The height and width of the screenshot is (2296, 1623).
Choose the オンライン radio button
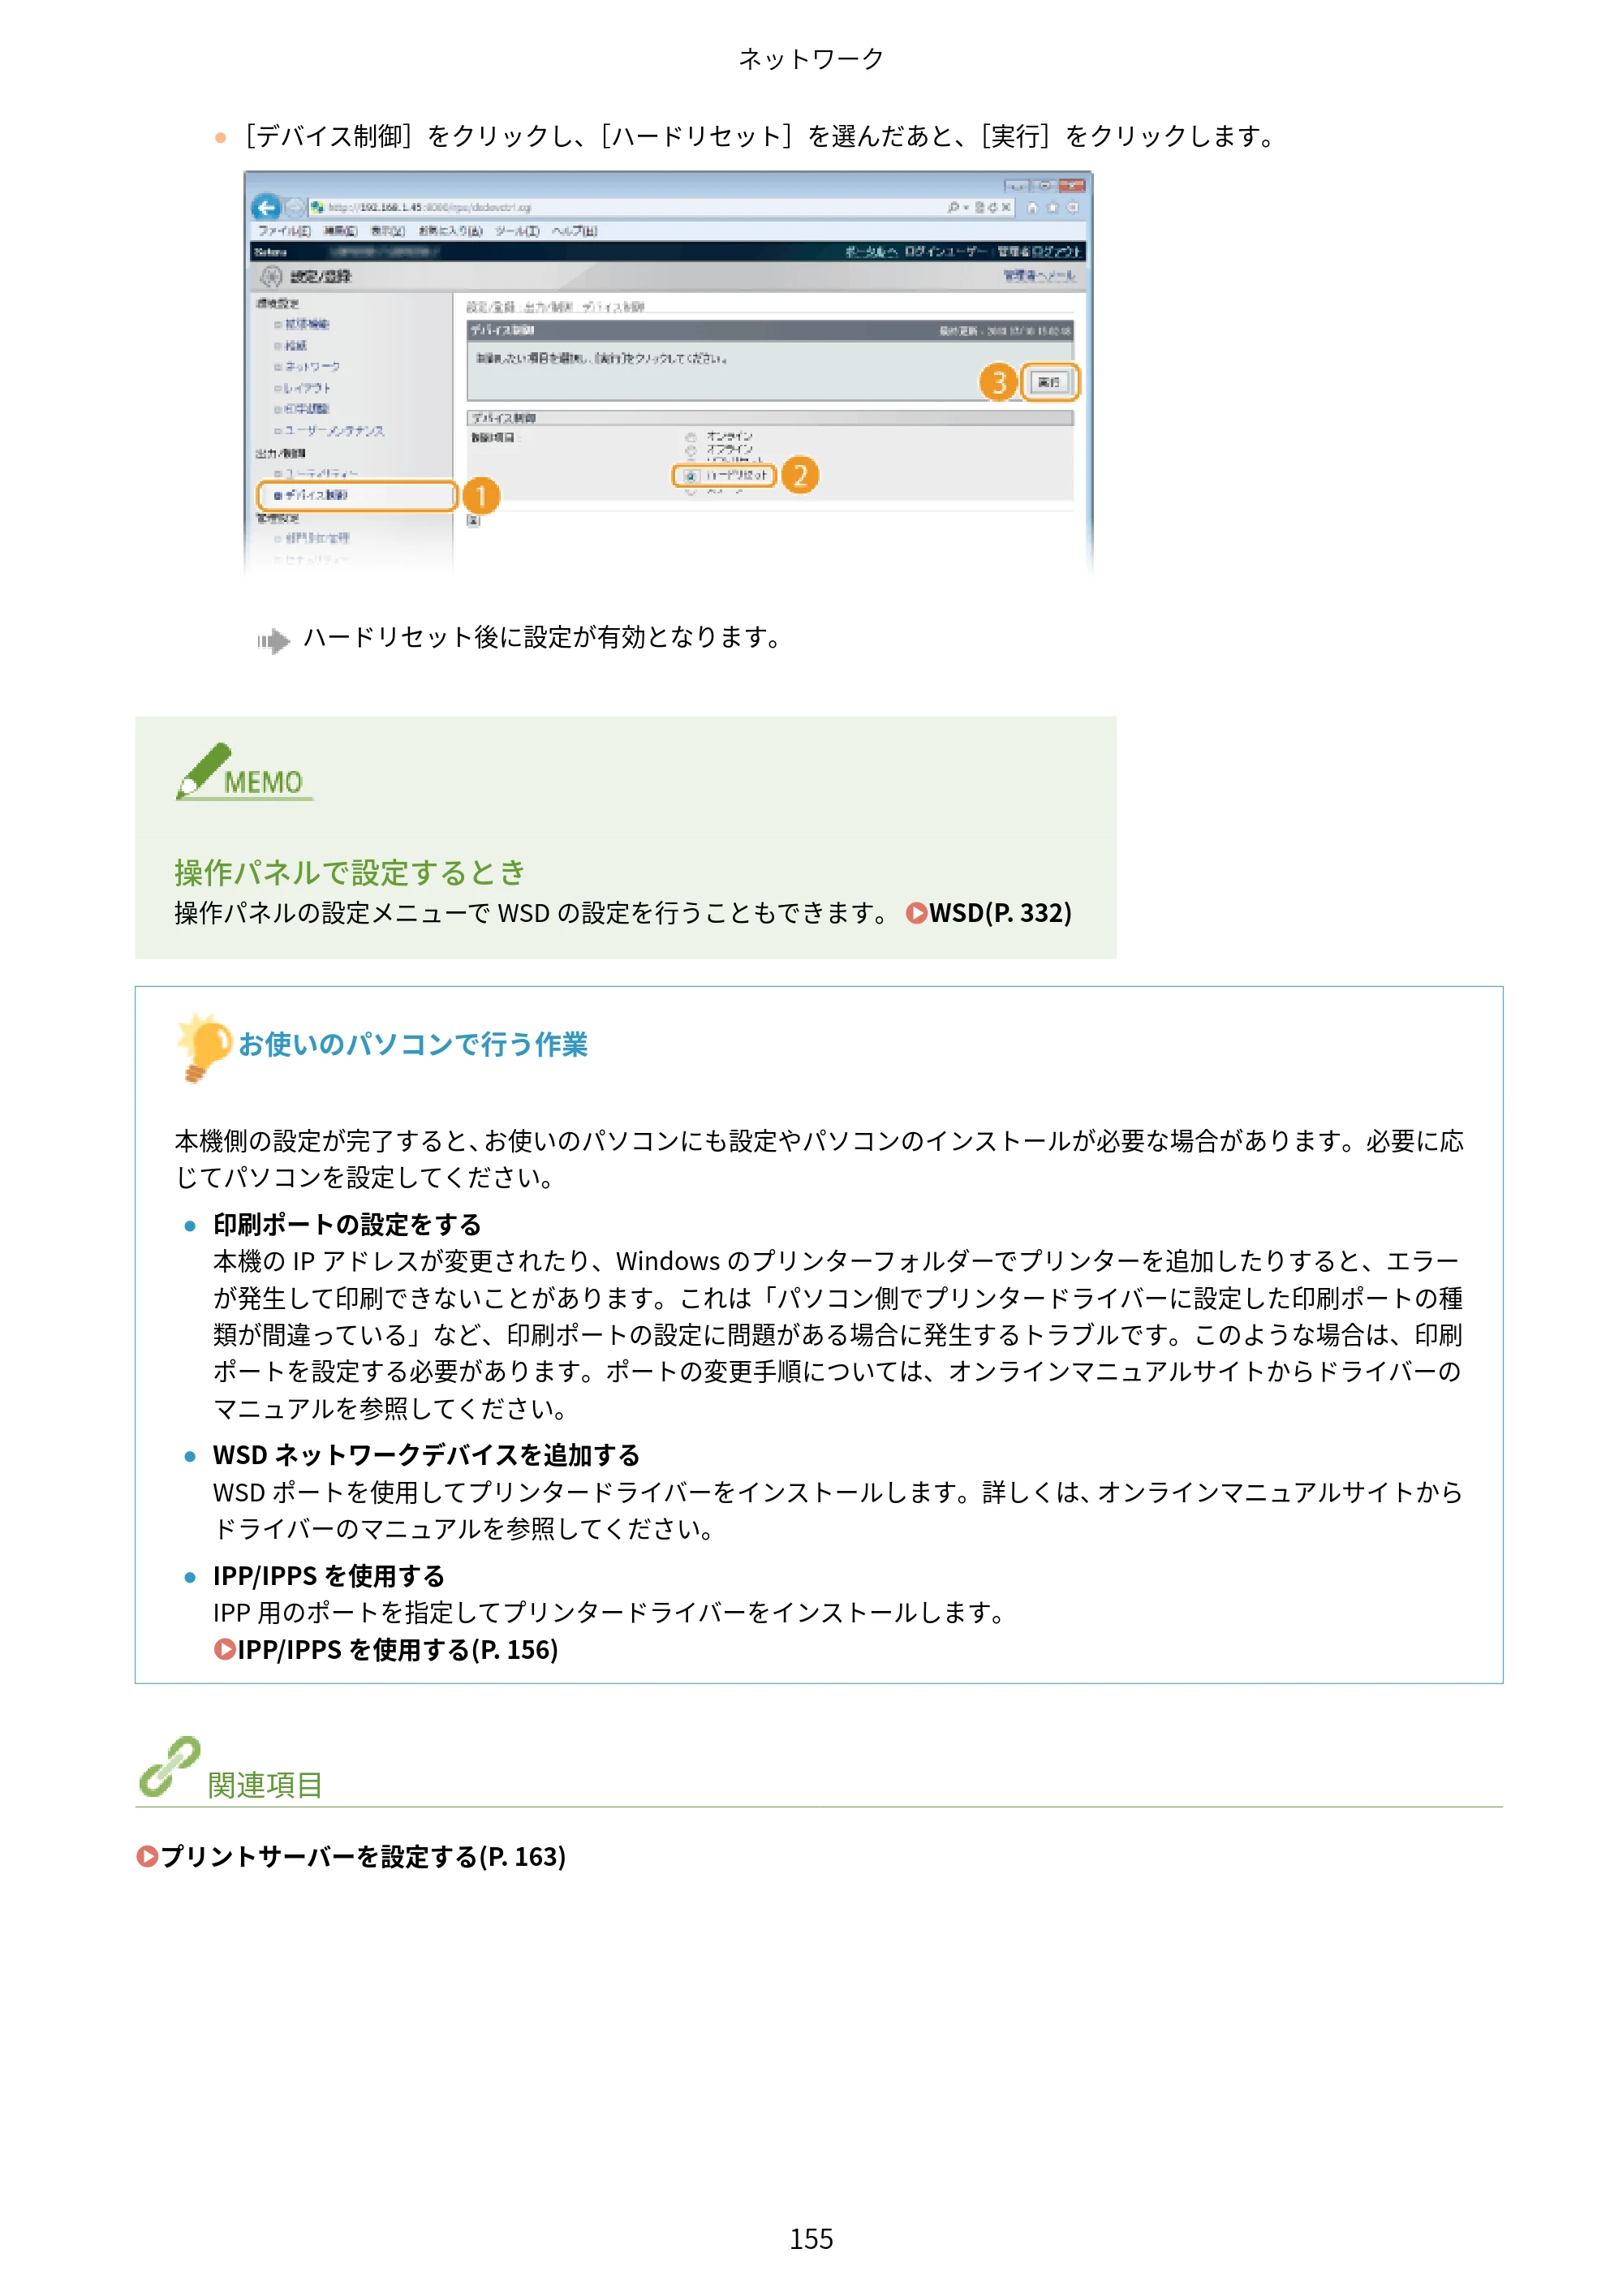[x=690, y=437]
